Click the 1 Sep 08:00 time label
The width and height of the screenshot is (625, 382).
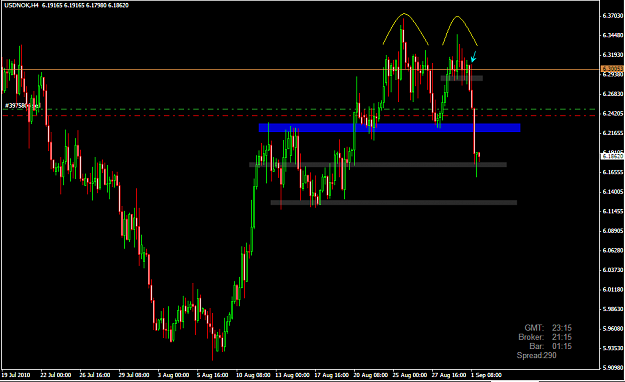coord(486,375)
